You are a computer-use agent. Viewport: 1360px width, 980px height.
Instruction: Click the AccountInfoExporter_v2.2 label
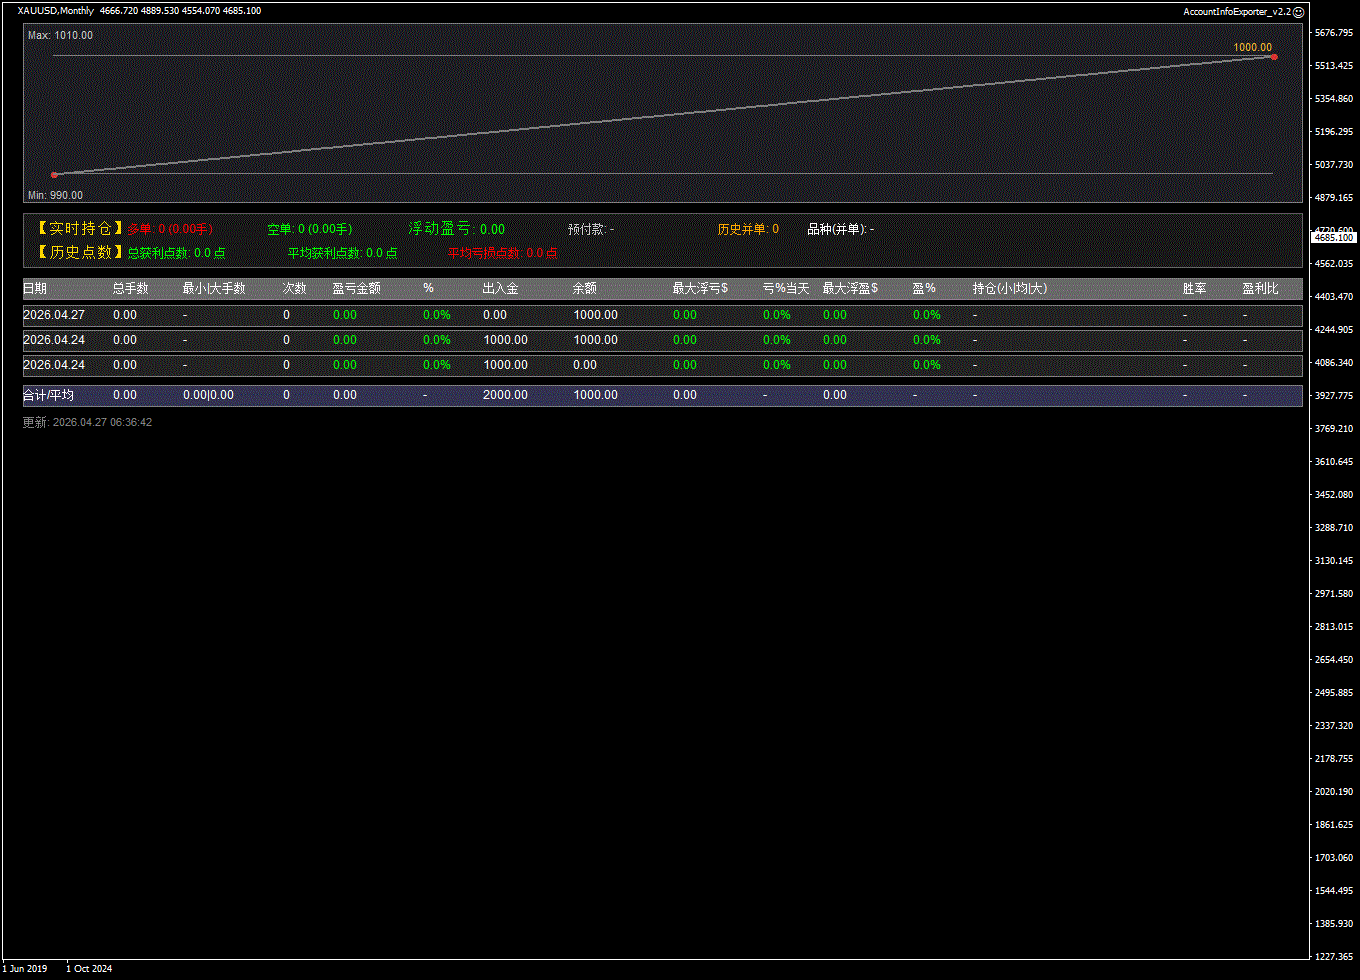coord(1237,12)
